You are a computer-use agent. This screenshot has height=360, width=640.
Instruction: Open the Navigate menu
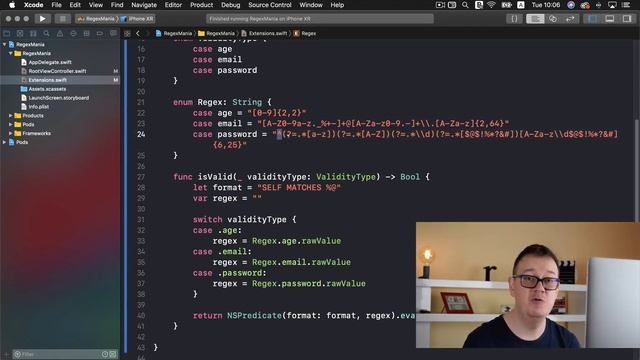[x=144, y=5]
